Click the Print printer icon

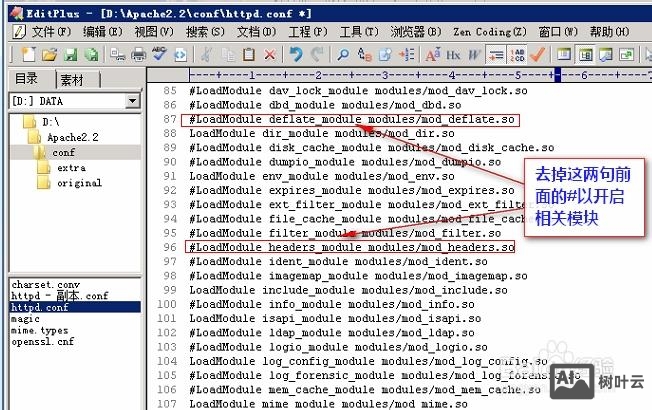tap(138, 54)
